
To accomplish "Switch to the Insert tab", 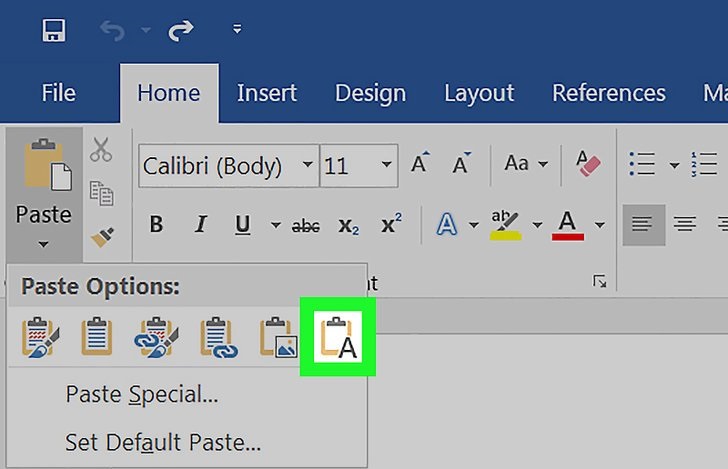I will coord(267,93).
